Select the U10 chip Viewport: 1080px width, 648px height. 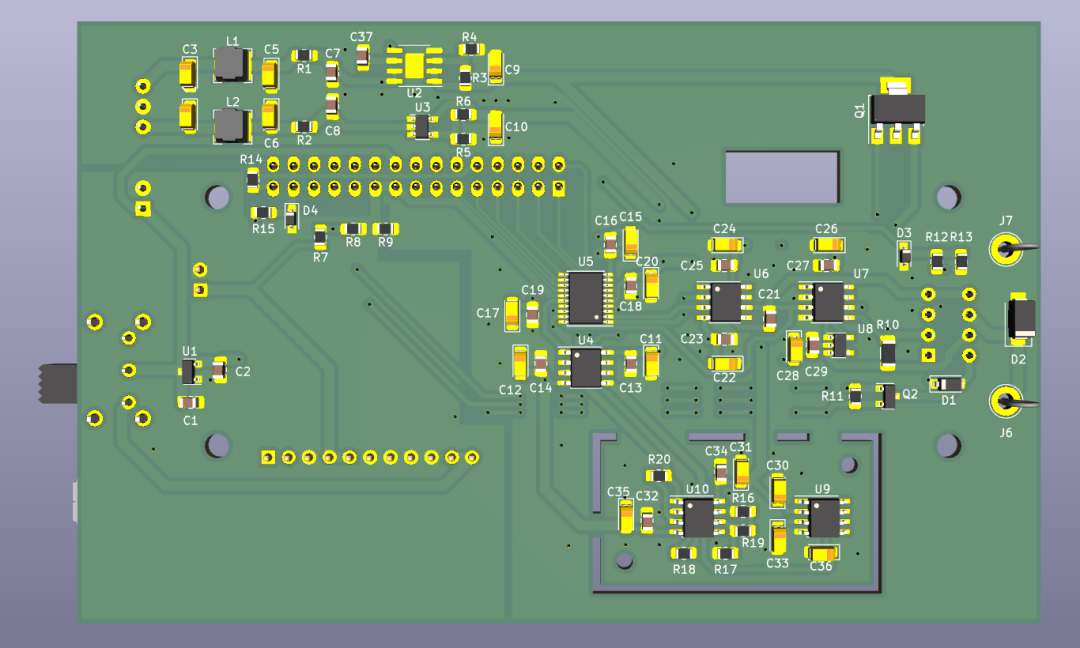point(698,518)
